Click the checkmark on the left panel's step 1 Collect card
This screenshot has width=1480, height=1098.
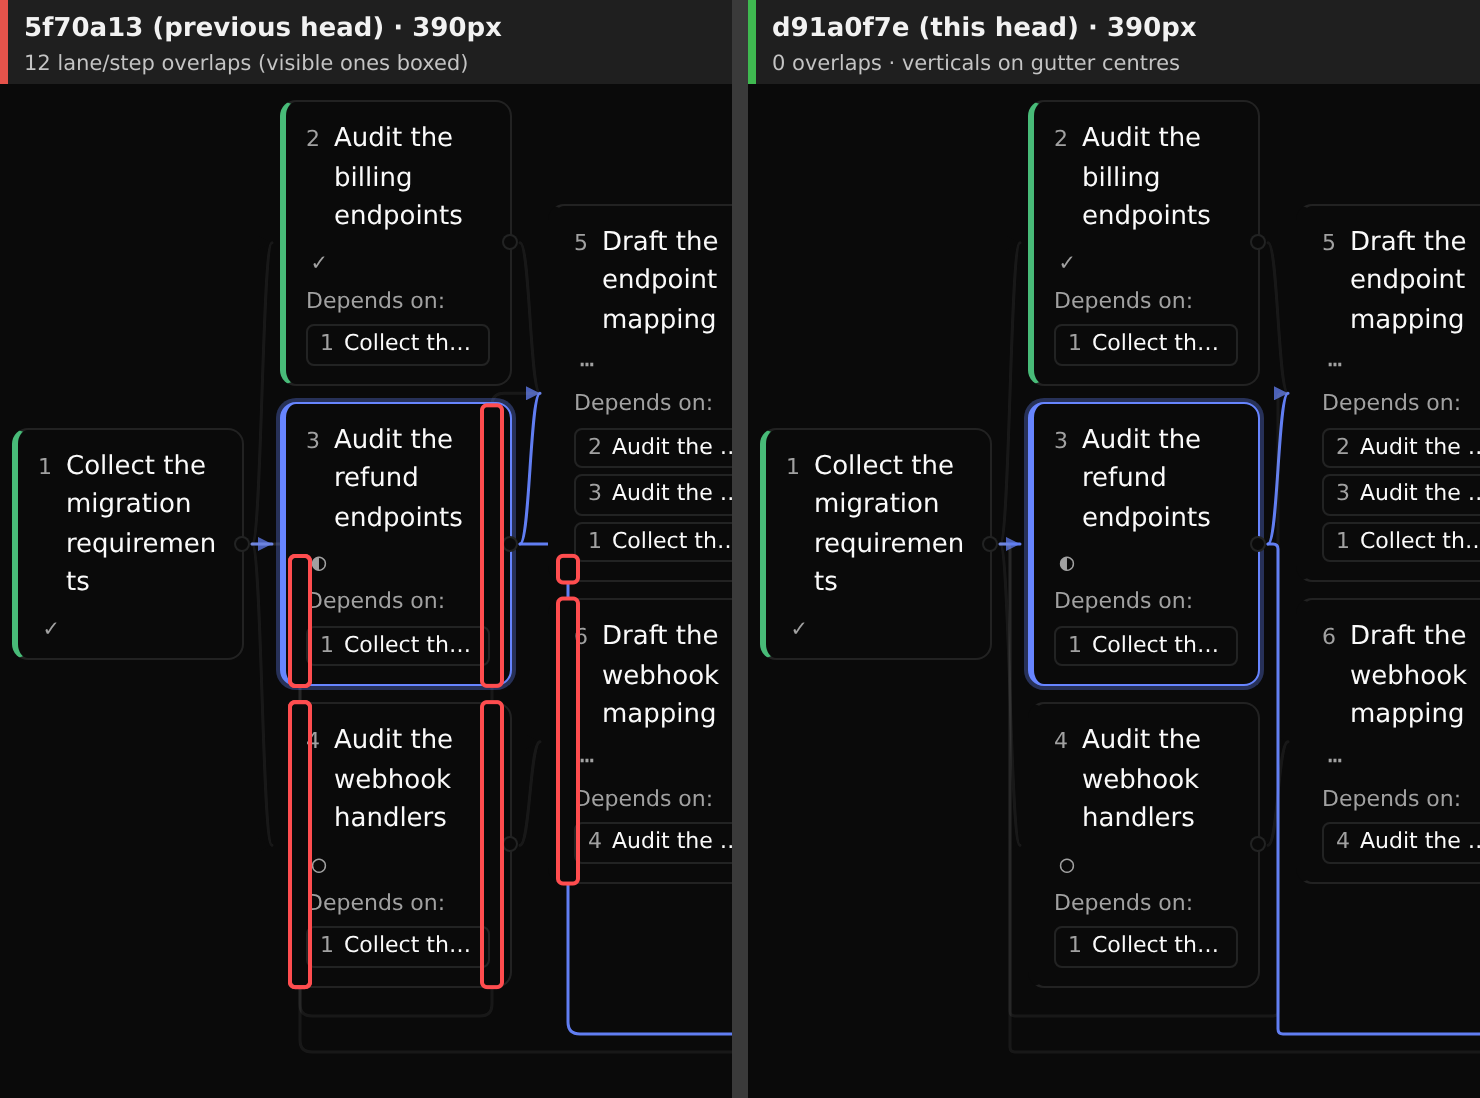[50, 629]
